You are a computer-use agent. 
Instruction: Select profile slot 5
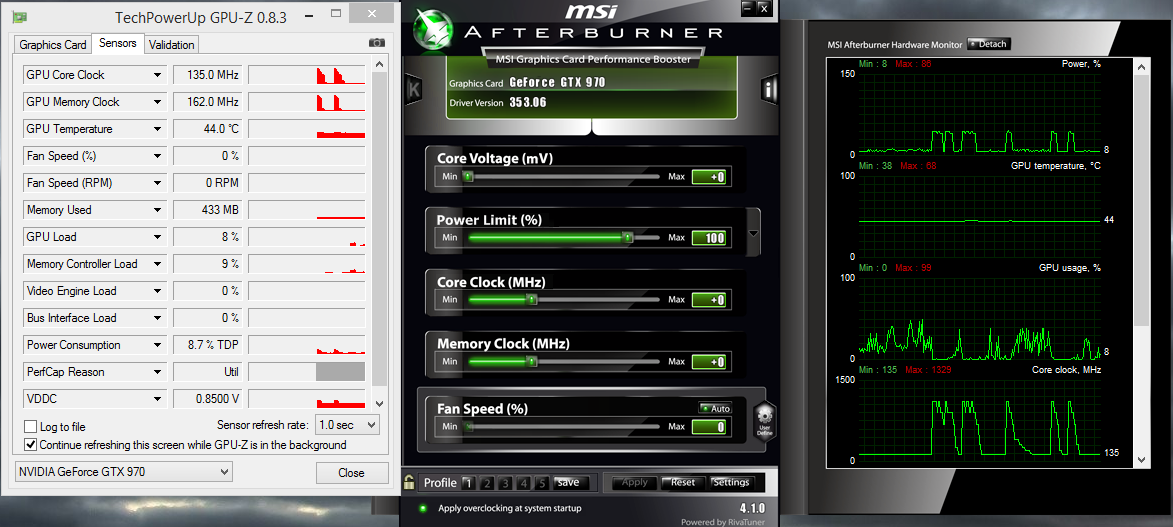coord(542,483)
